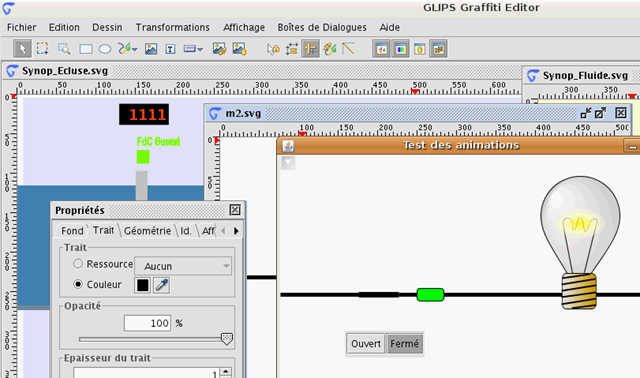Activate the dashed marquee selection tool
640x378 pixels.
point(42,49)
